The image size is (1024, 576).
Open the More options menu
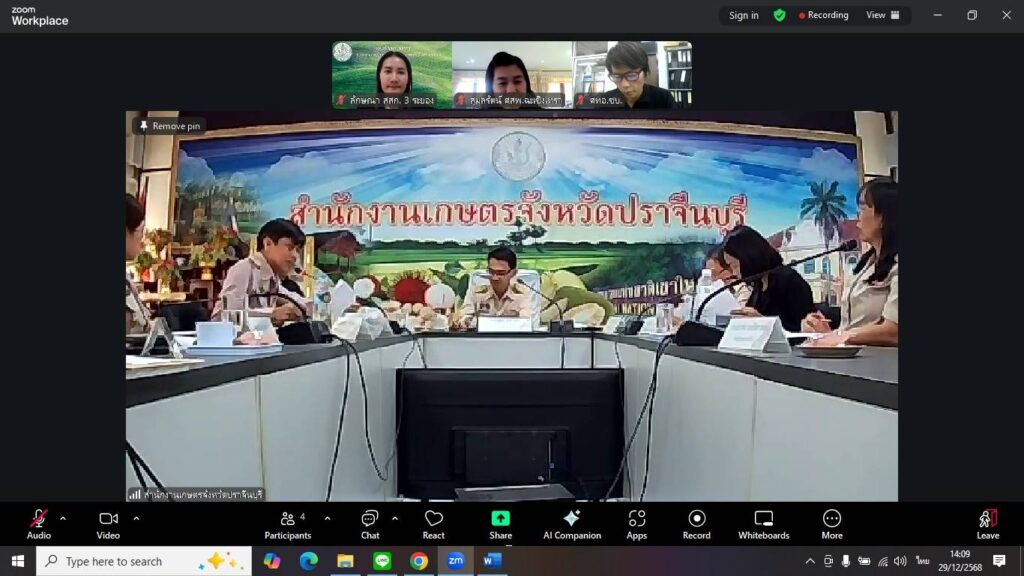pos(831,522)
